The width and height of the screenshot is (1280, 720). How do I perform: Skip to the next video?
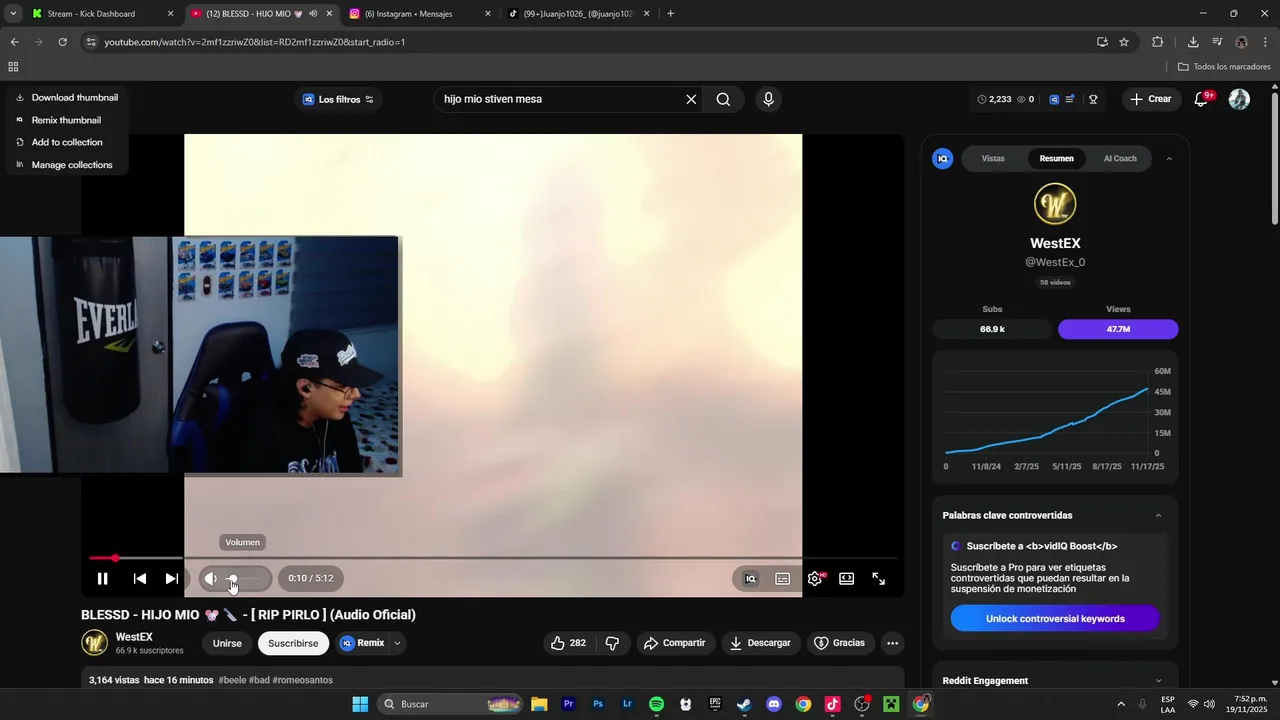(x=171, y=578)
